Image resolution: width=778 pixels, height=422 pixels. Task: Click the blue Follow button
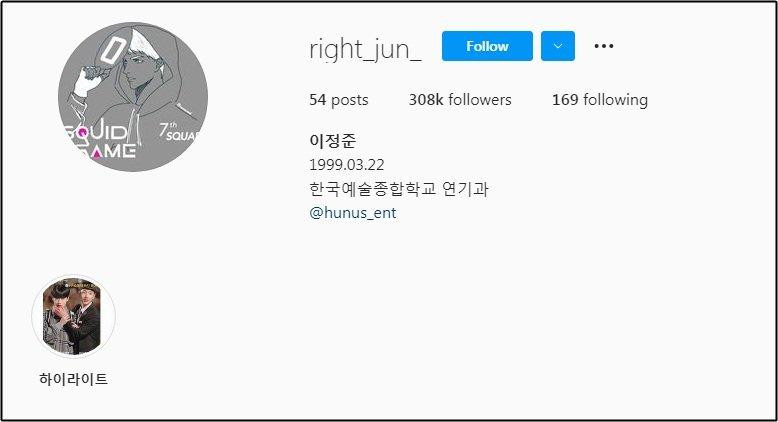click(x=487, y=46)
